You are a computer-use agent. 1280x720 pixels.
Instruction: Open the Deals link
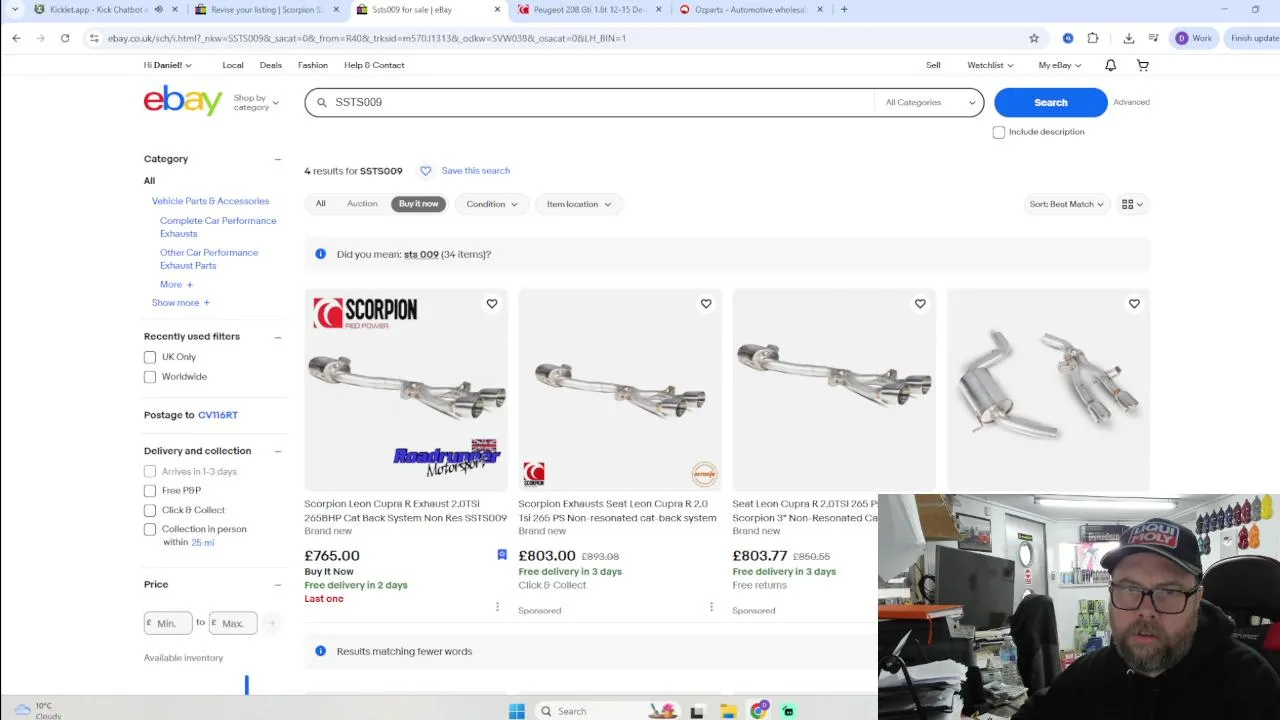[271, 65]
